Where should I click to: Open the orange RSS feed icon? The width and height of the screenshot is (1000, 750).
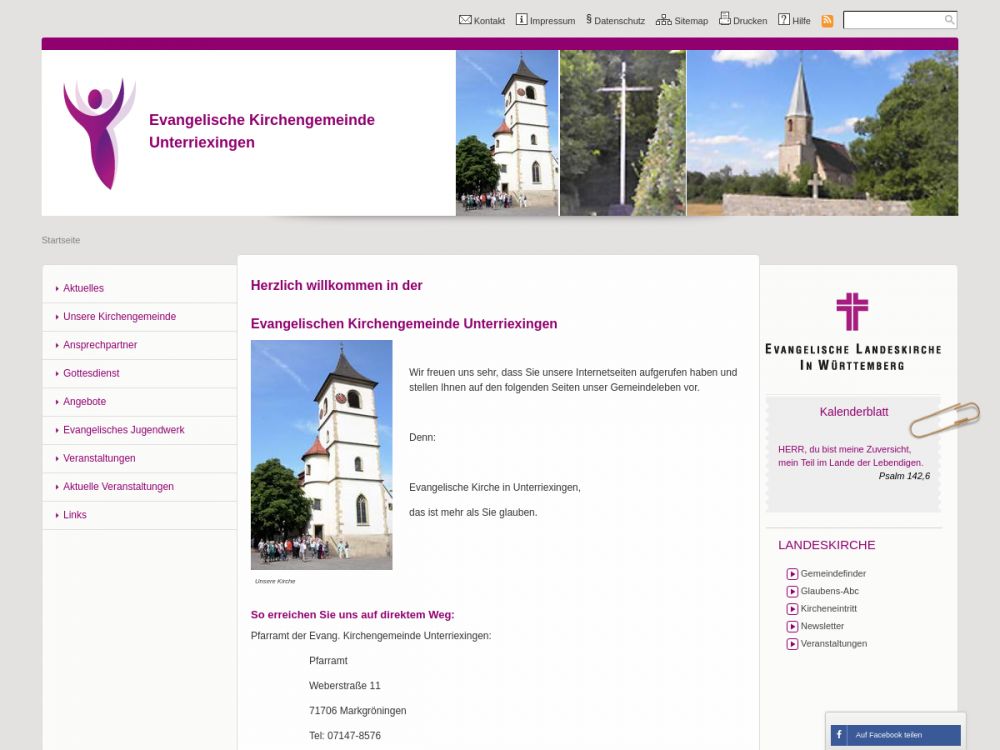point(827,21)
